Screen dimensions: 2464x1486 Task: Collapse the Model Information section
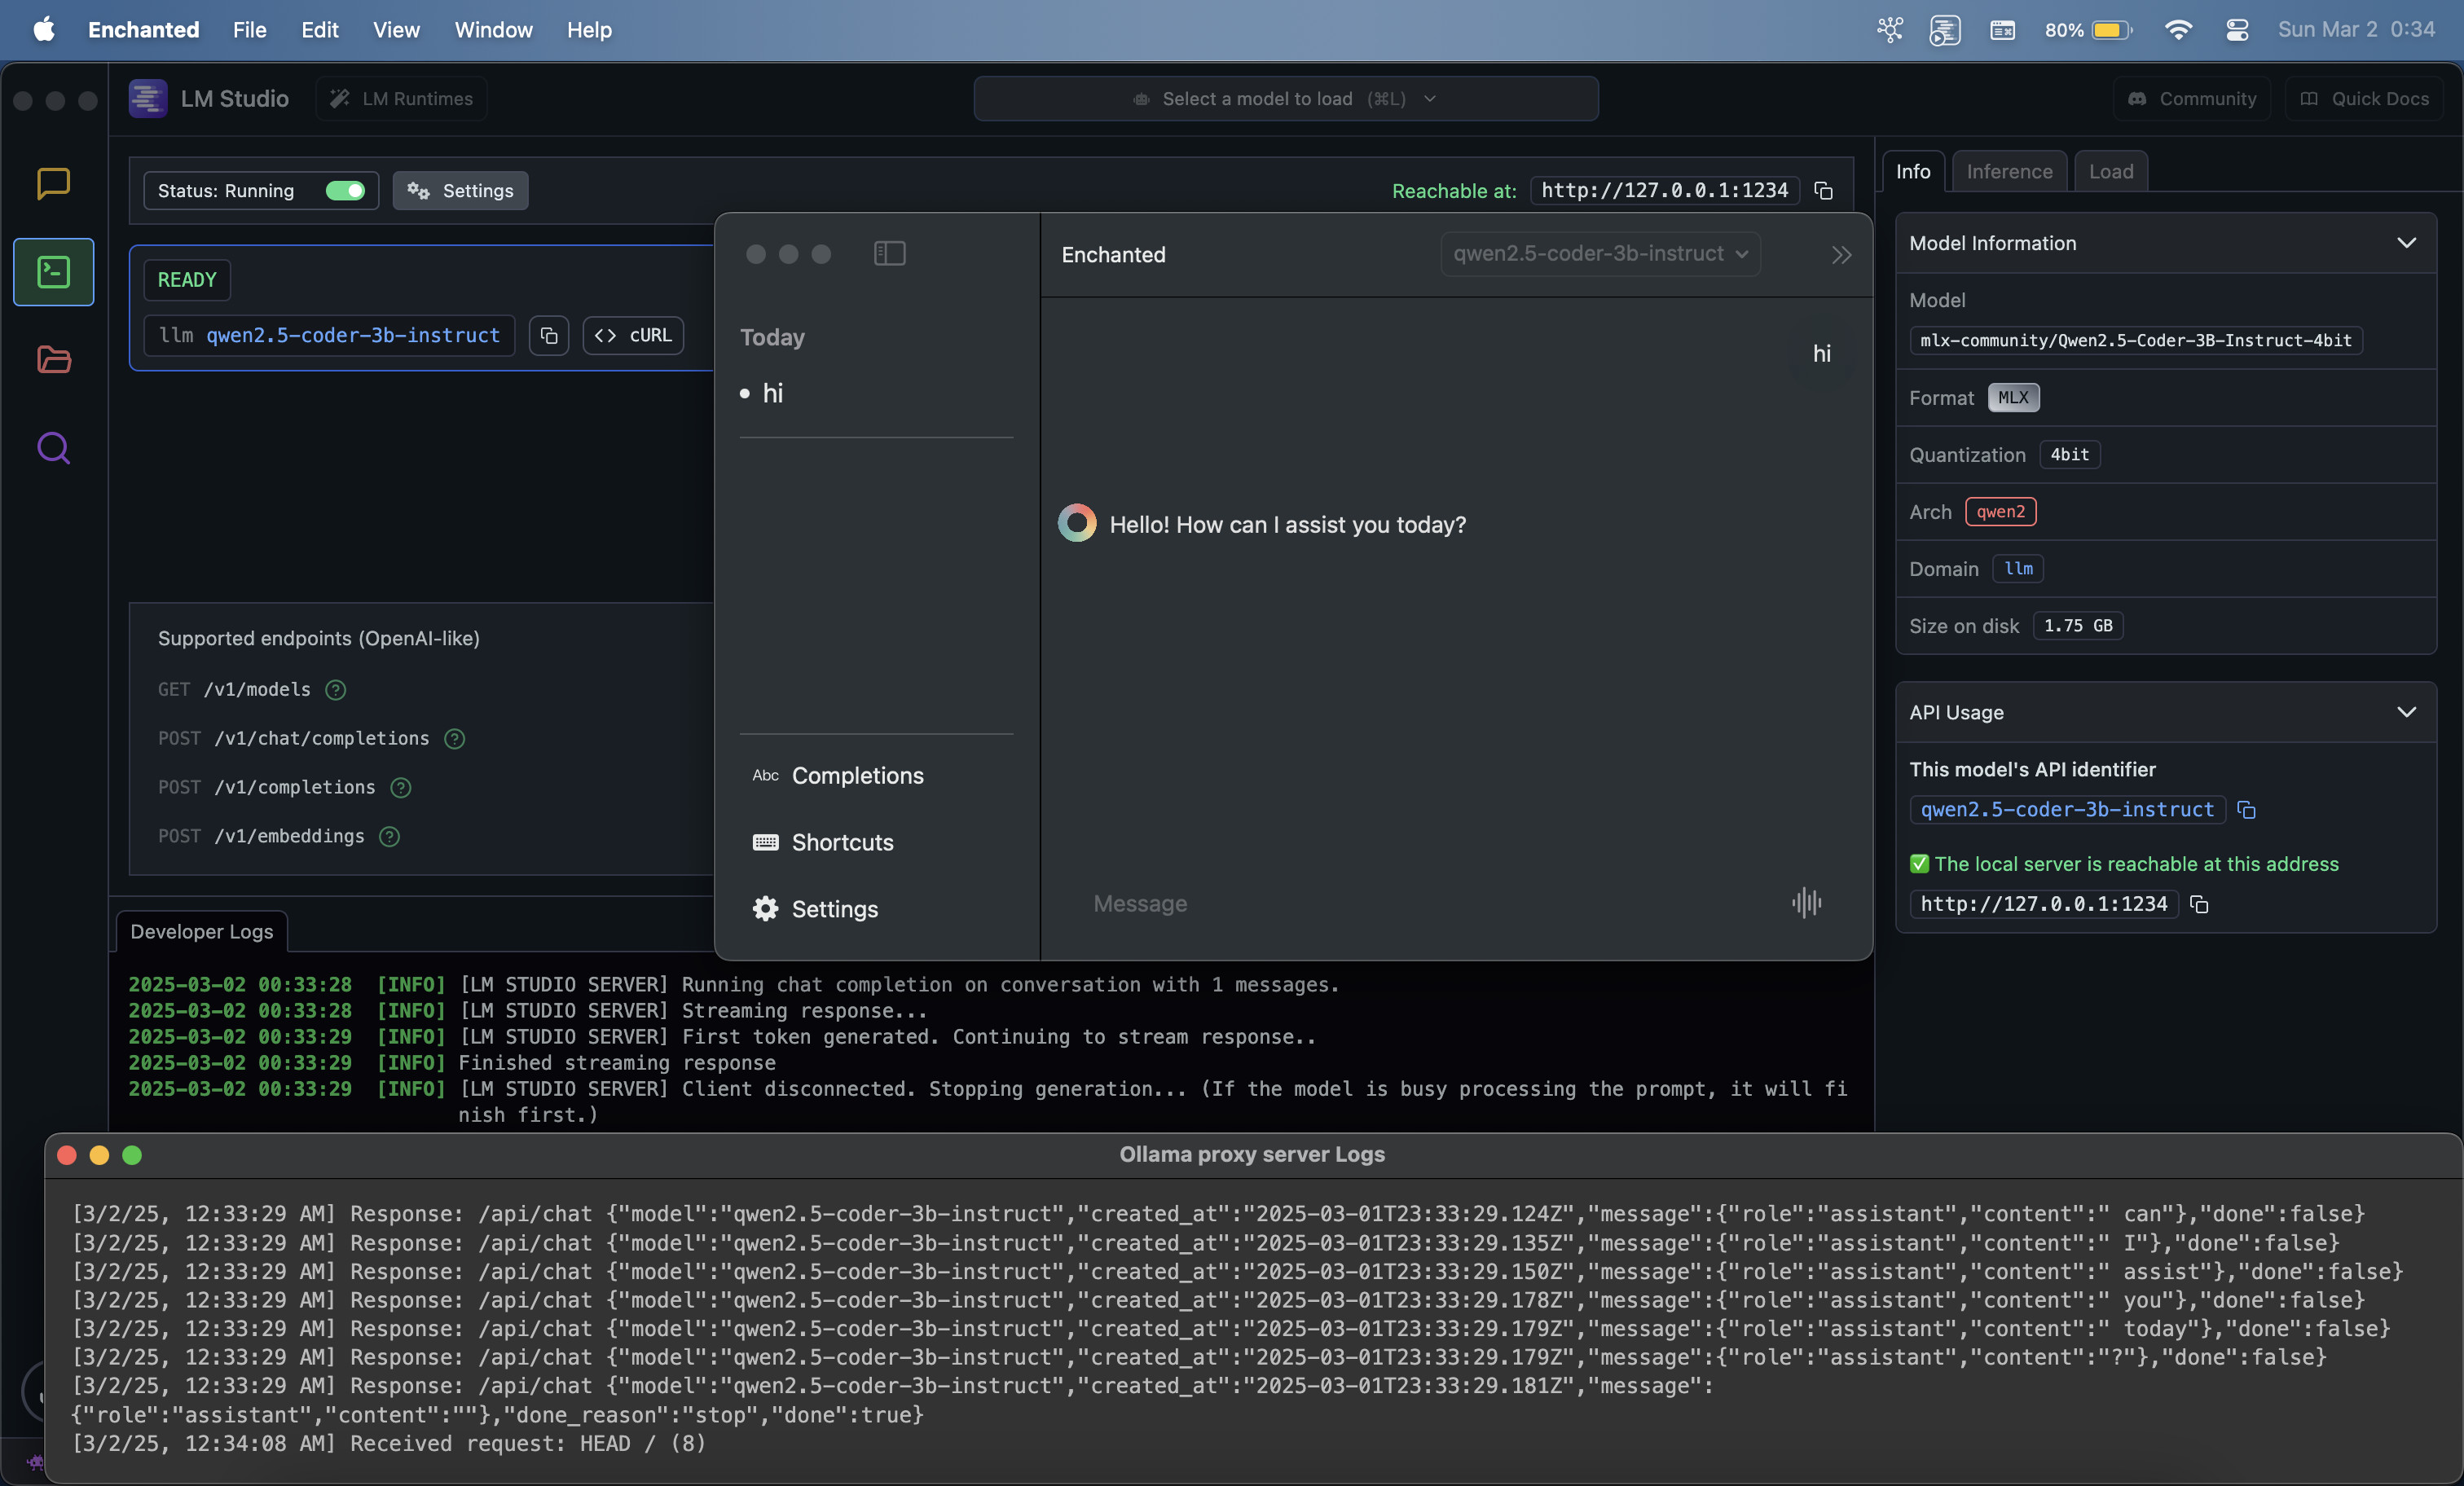[x=2406, y=243]
